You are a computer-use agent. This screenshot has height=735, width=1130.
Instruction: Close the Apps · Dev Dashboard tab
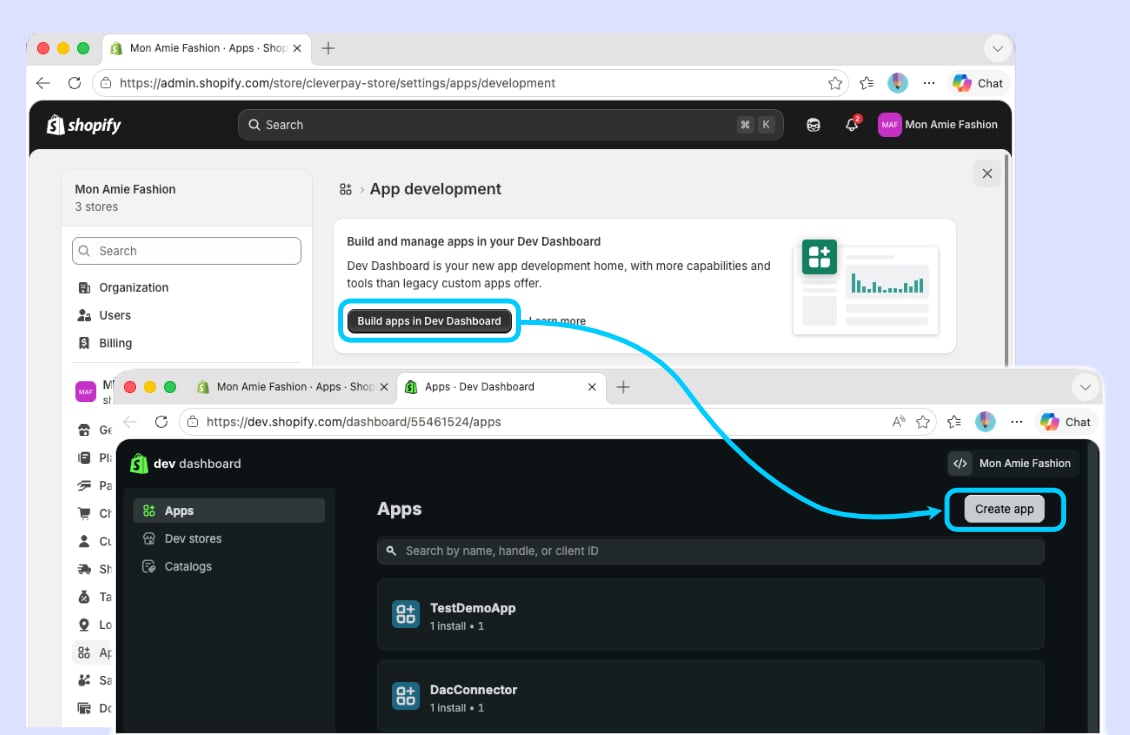click(x=592, y=387)
